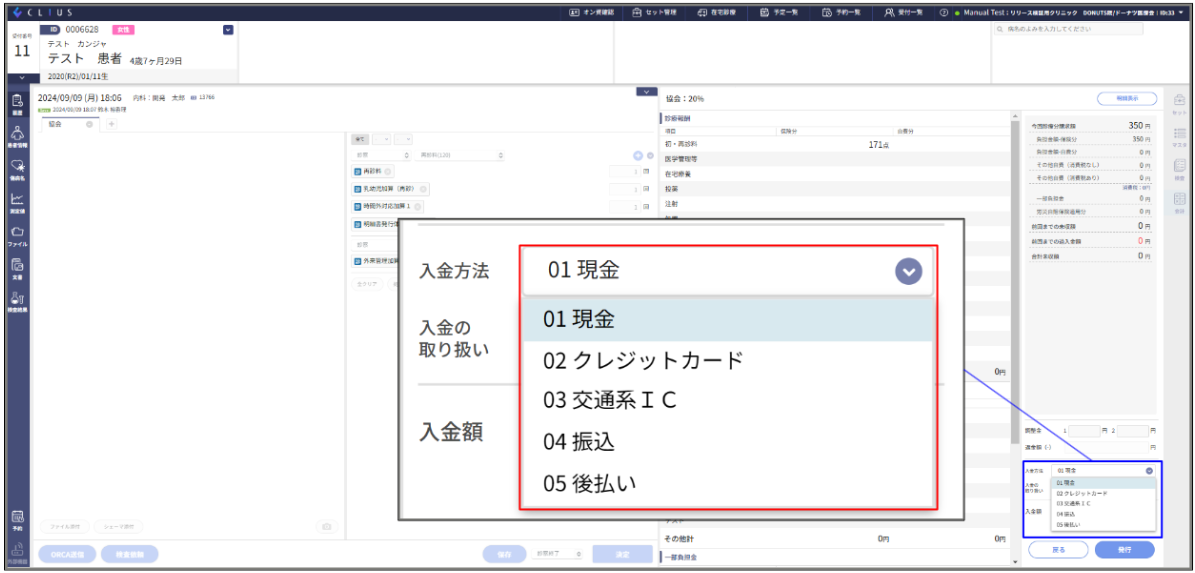The width and height of the screenshot is (1195, 573).
Task: Add a new tab with the plus button
Action: 111,124
